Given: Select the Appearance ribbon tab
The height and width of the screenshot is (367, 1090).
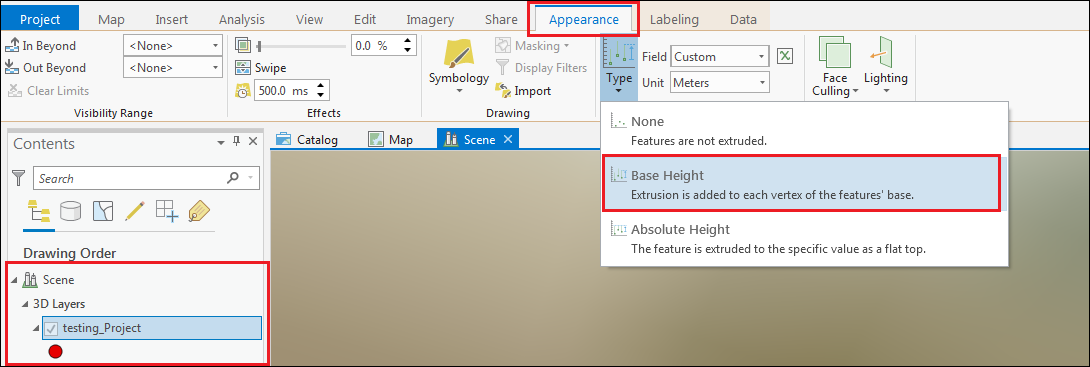Looking at the screenshot, I should pos(584,19).
